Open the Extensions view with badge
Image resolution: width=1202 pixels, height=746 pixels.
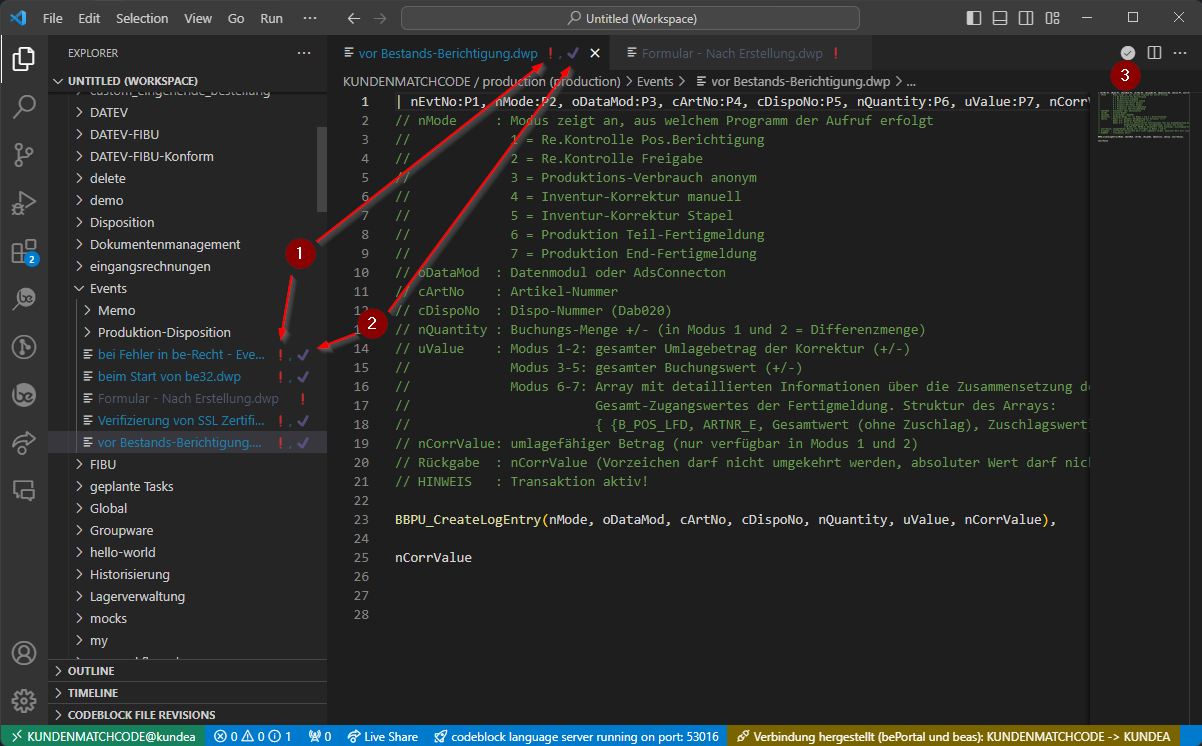(x=23, y=252)
